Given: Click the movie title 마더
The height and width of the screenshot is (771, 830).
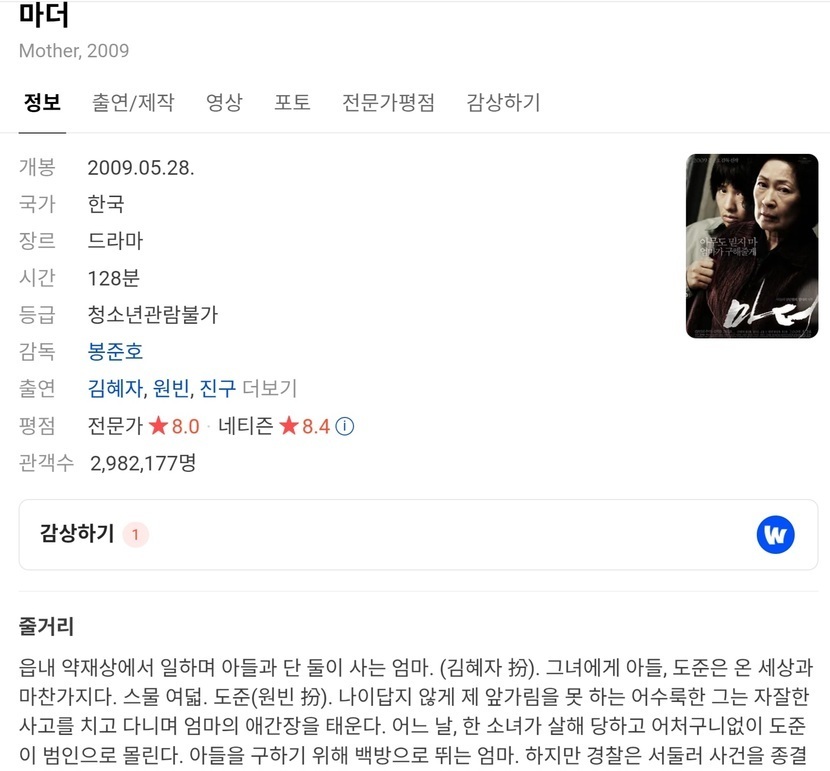Looking at the screenshot, I should pos(44,15).
